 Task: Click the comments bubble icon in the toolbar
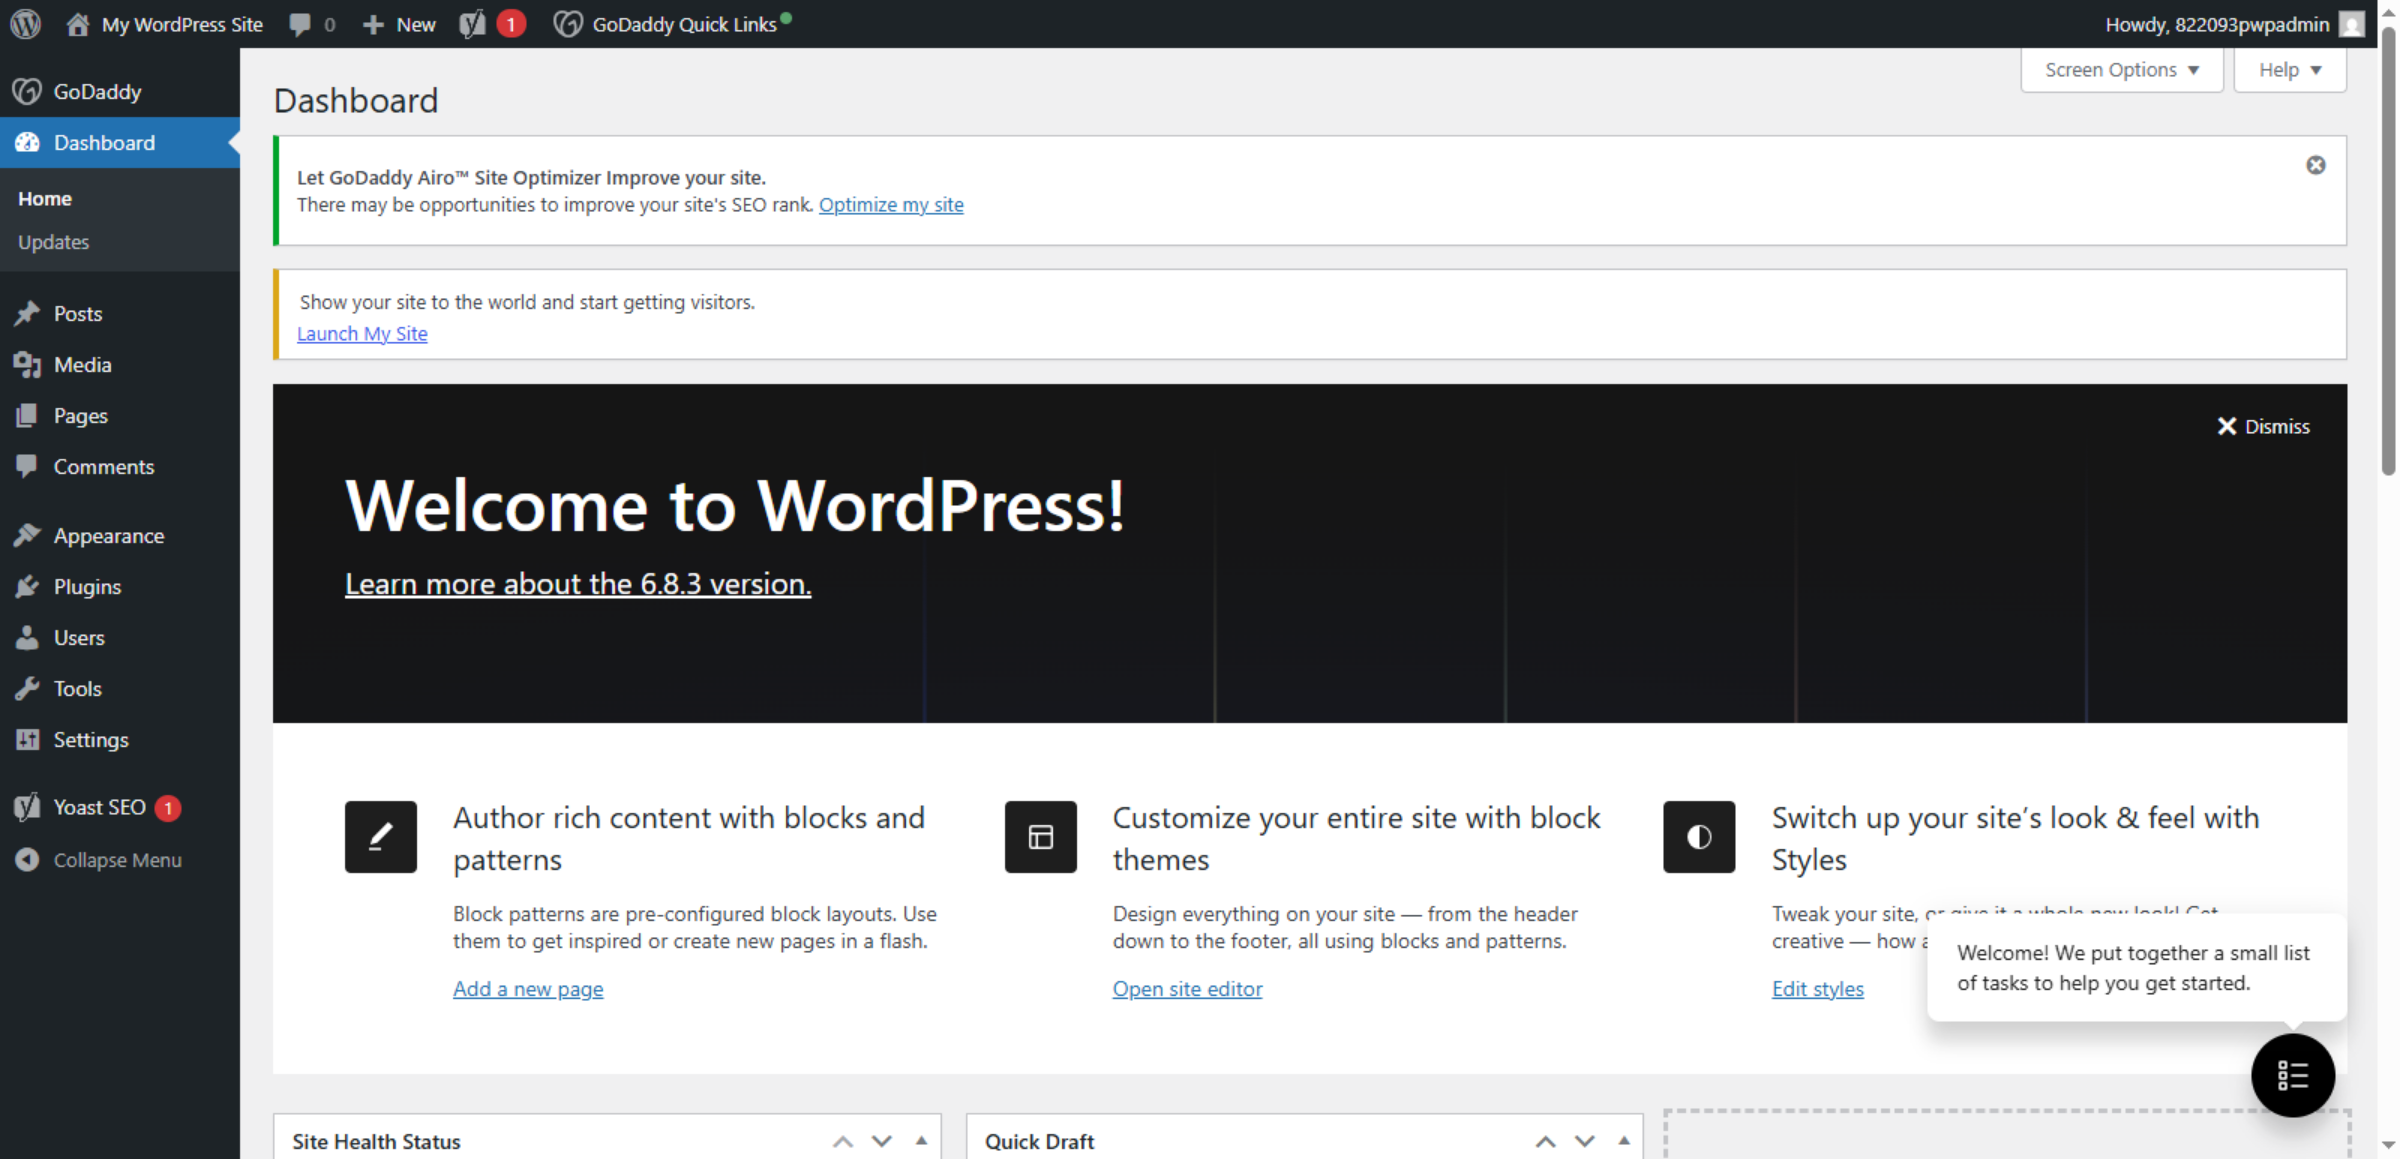300,23
